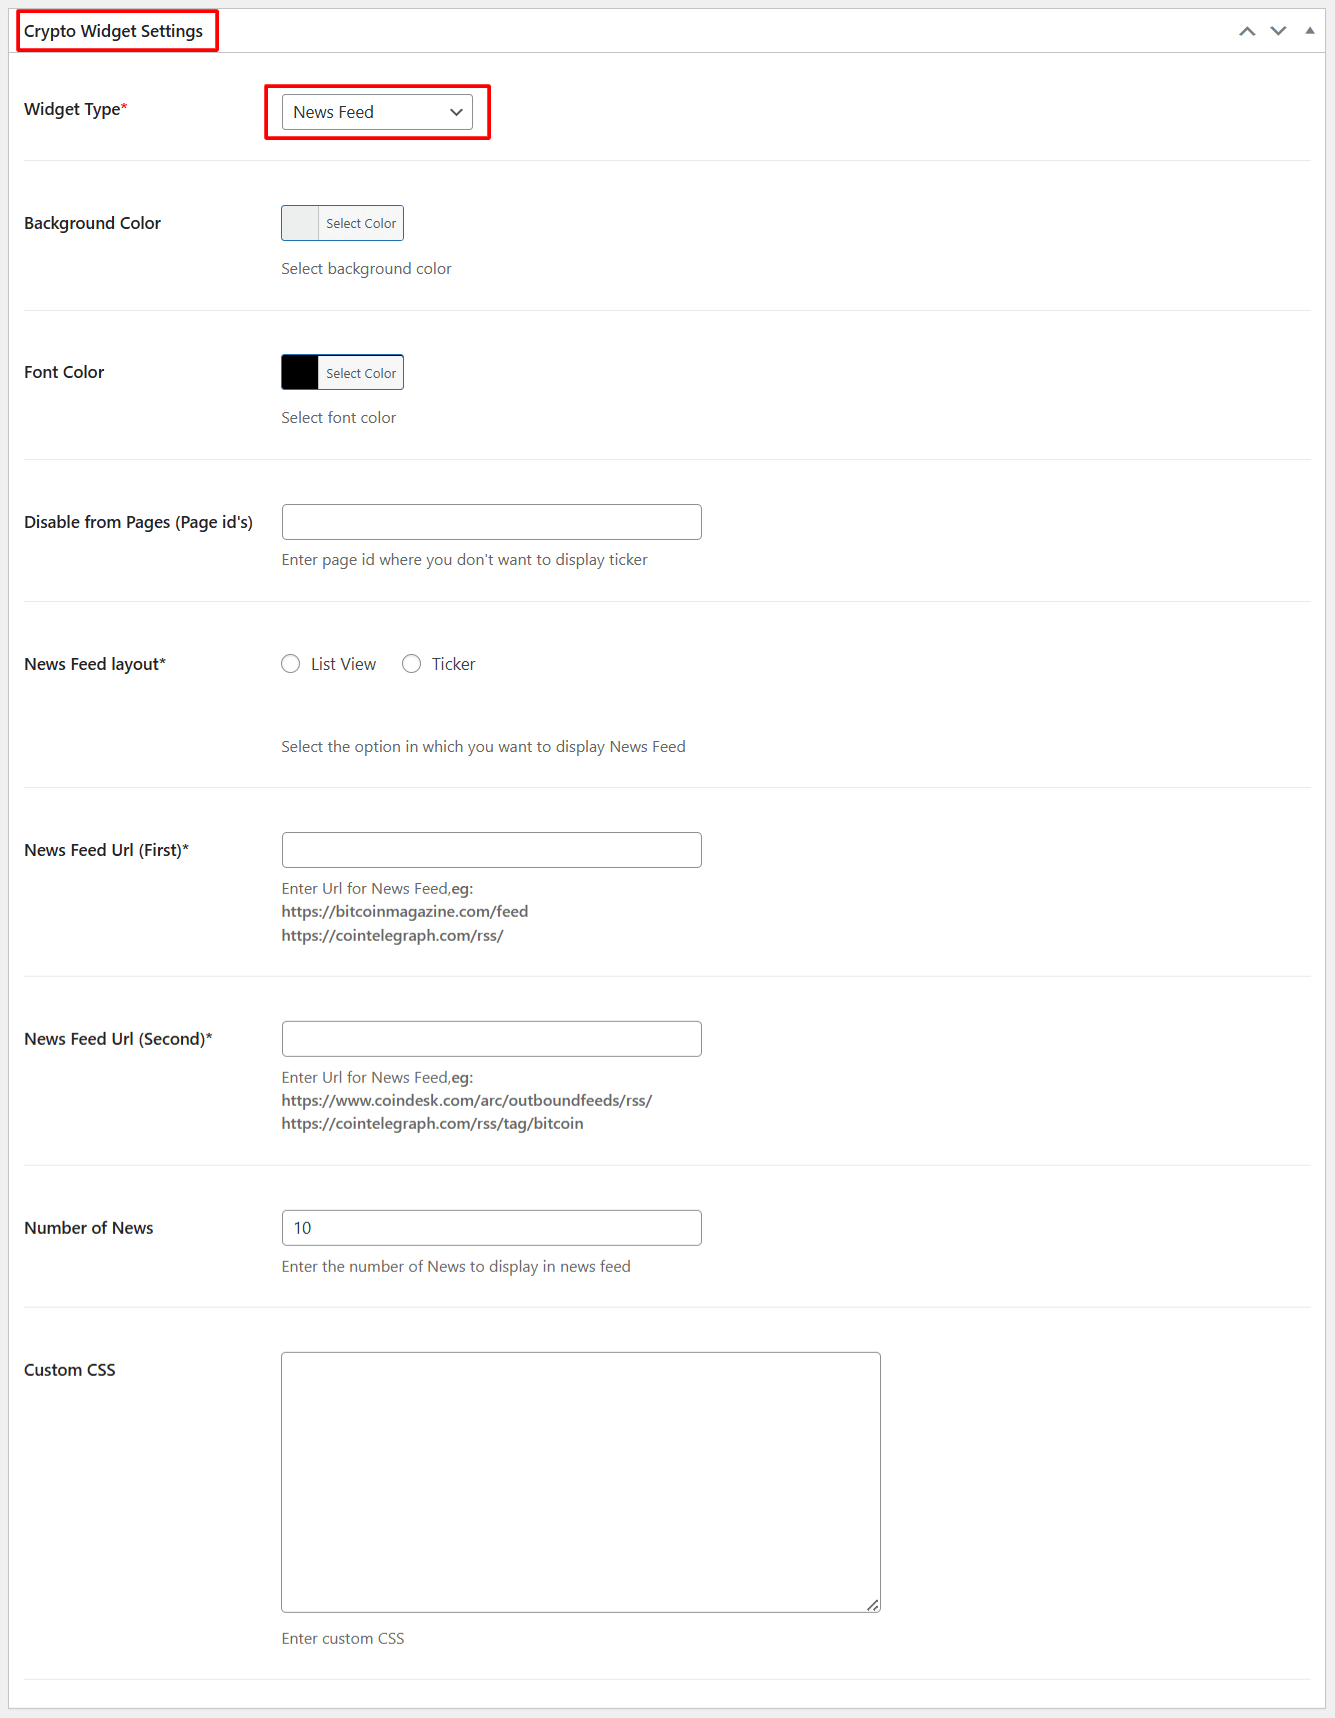The width and height of the screenshot is (1335, 1718).
Task: Click inside the Custom CSS textarea
Action: pyautogui.click(x=580, y=1481)
